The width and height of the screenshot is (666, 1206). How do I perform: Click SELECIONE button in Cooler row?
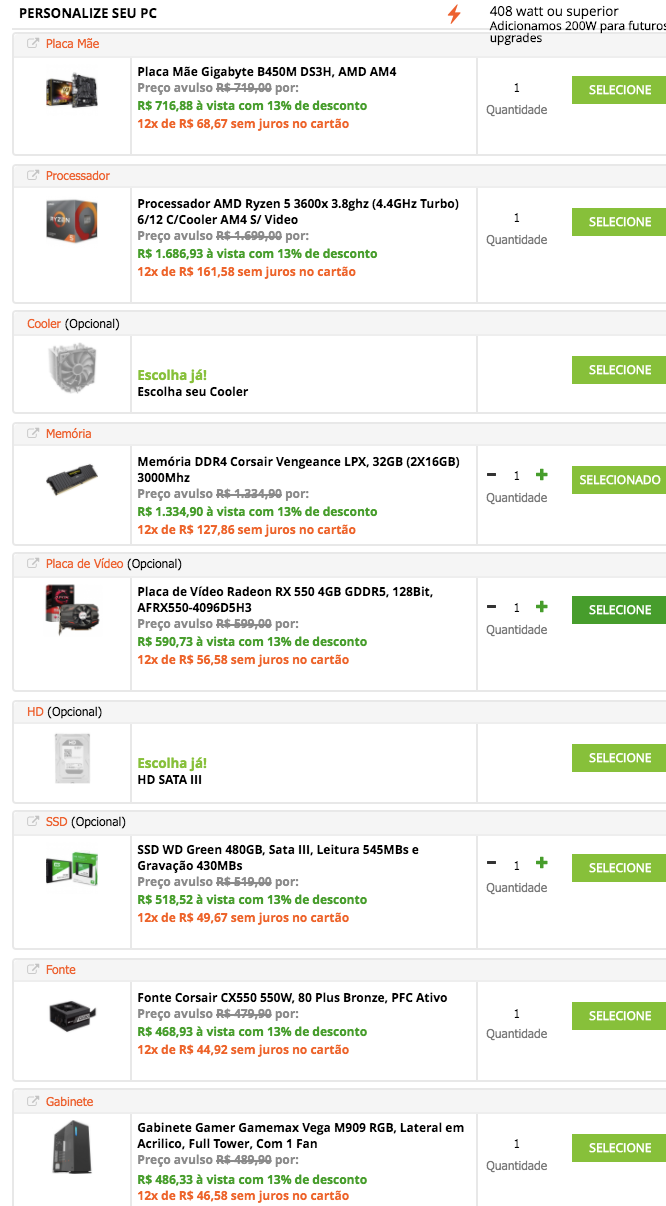(619, 370)
